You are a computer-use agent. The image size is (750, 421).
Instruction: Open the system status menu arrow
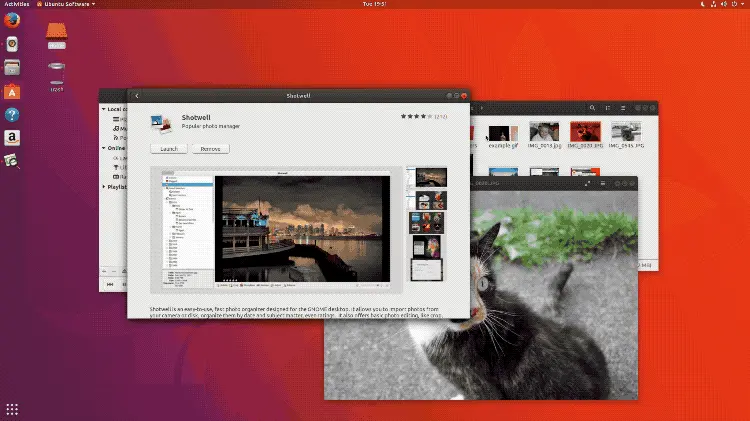point(742,4)
